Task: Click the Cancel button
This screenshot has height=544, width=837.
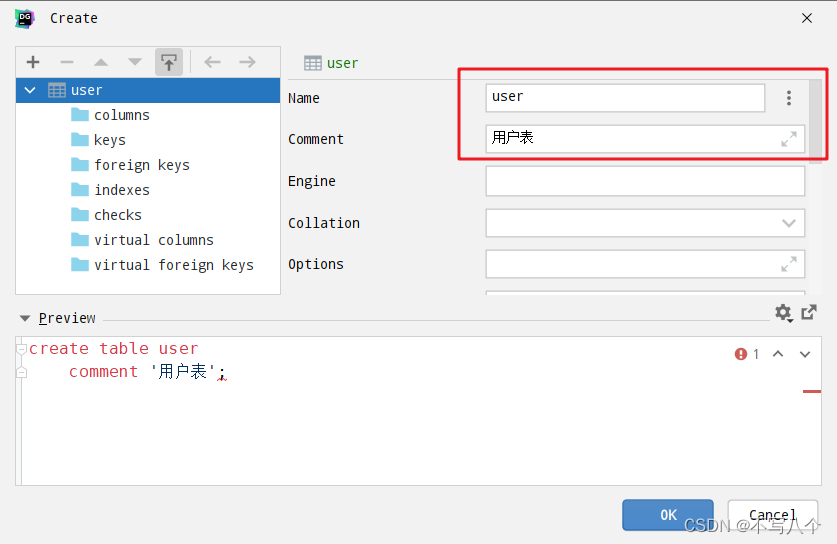Action: tap(772, 515)
